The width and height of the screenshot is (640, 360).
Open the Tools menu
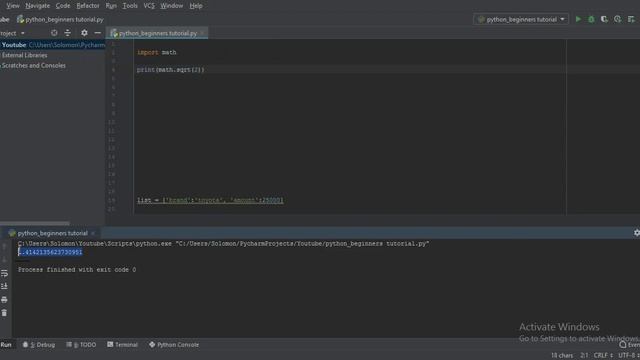(x=130, y=6)
